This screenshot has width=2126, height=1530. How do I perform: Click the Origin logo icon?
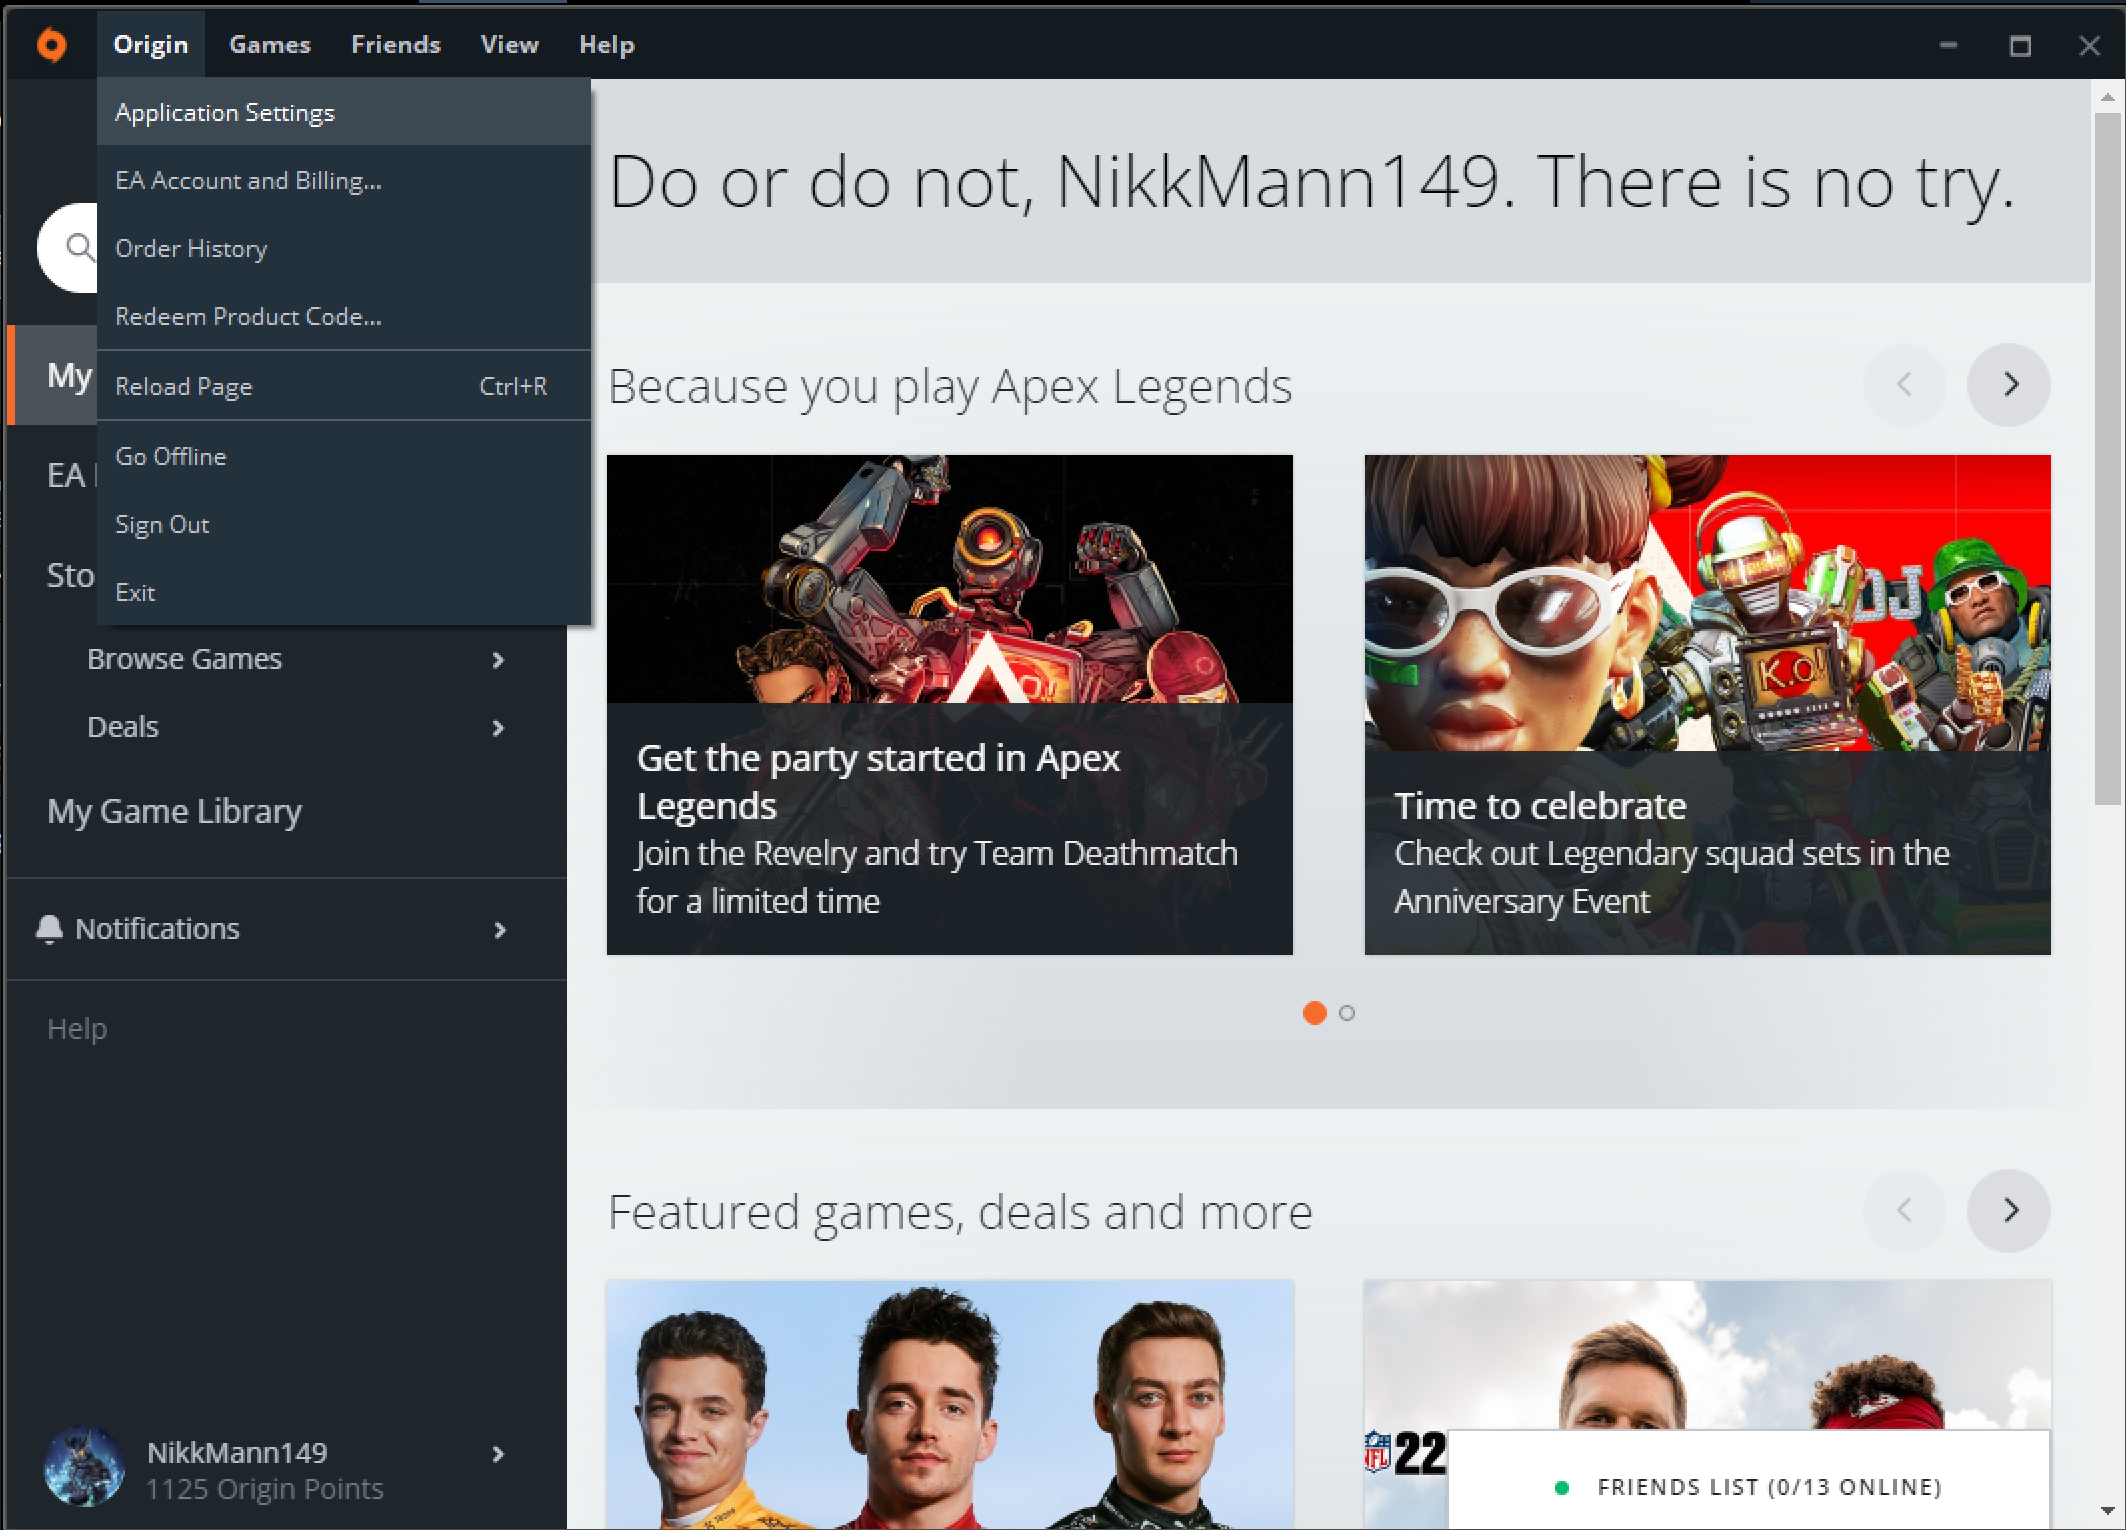pyautogui.click(x=51, y=45)
